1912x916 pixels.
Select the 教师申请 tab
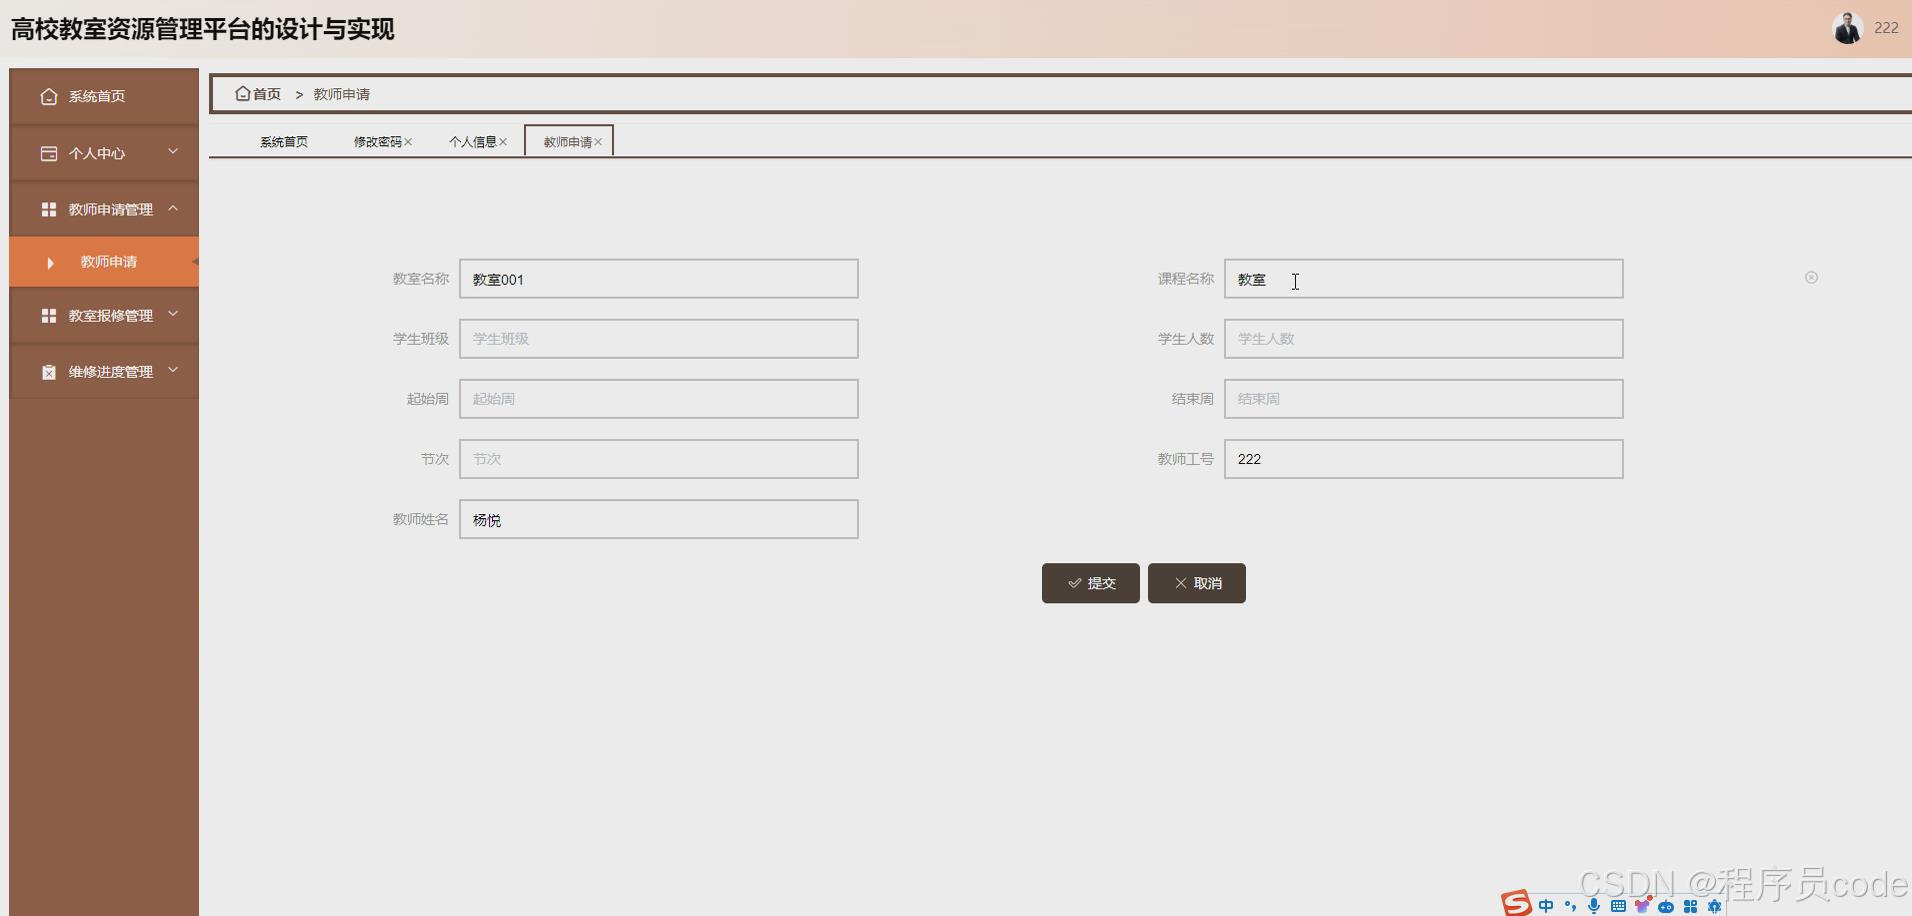567,142
